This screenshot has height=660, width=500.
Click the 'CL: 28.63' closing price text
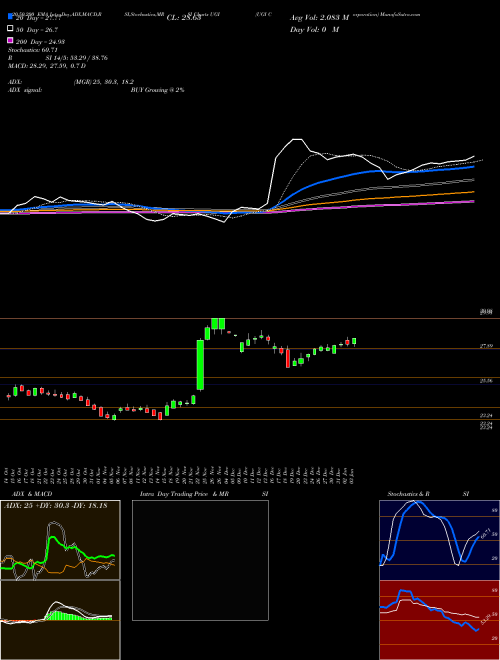tap(184, 18)
